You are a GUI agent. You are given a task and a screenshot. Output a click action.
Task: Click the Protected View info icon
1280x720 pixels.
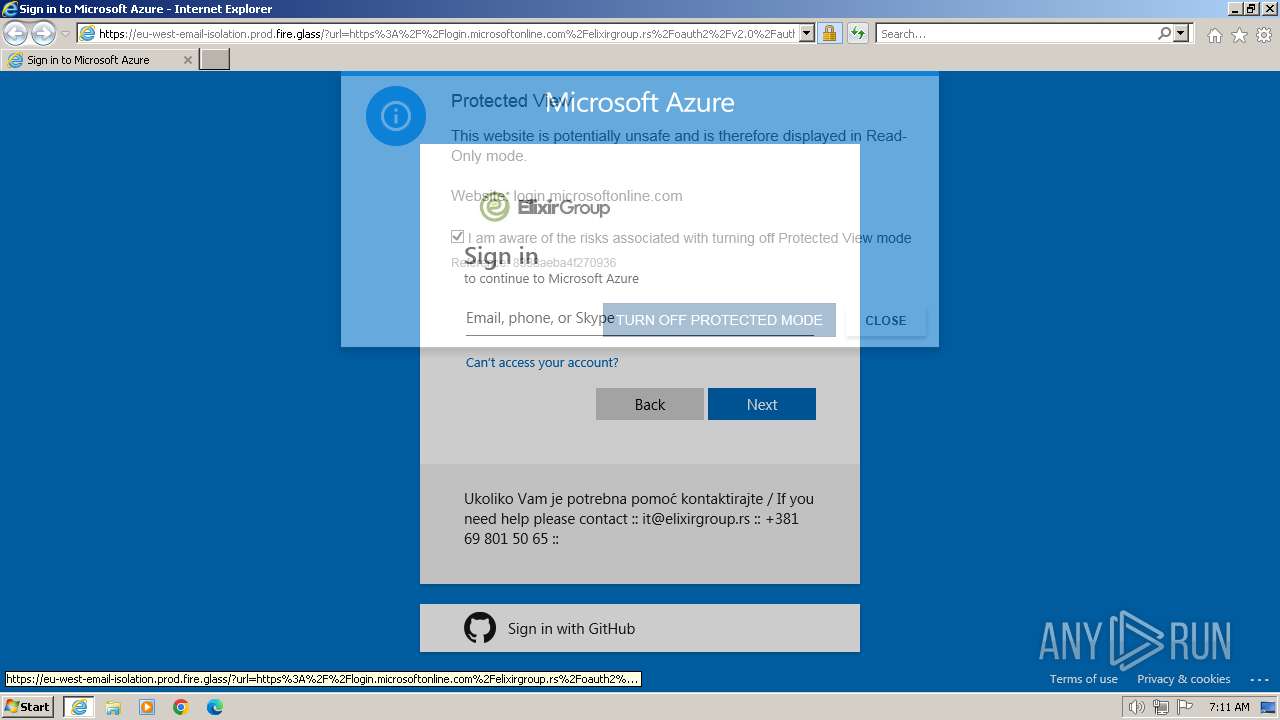tap(396, 116)
